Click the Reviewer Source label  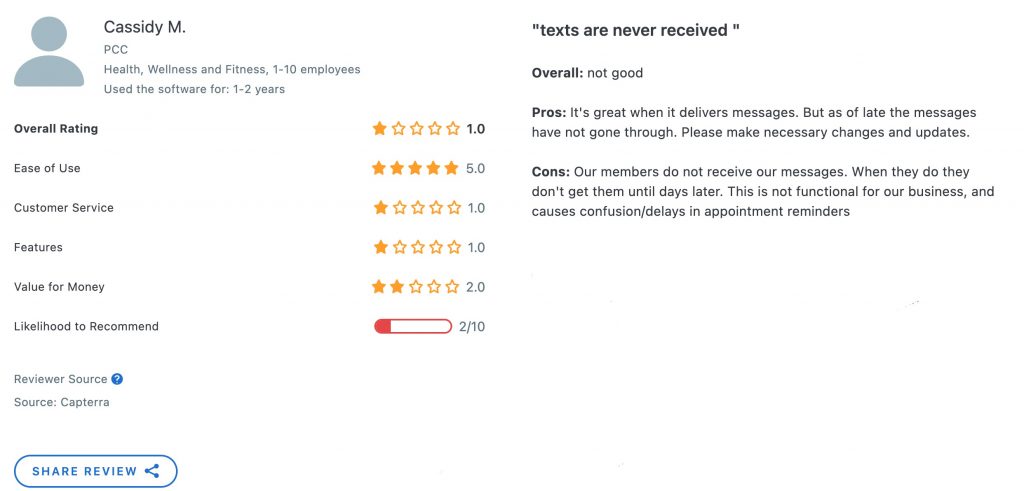tap(60, 379)
